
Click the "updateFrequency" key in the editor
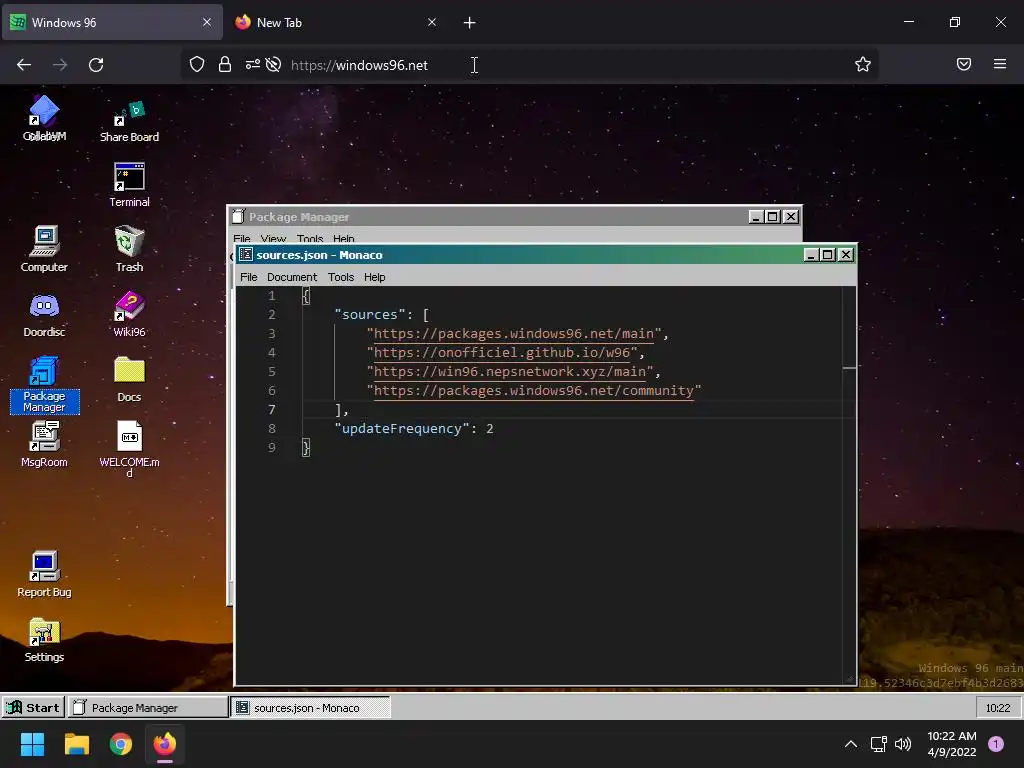tap(402, 428)
